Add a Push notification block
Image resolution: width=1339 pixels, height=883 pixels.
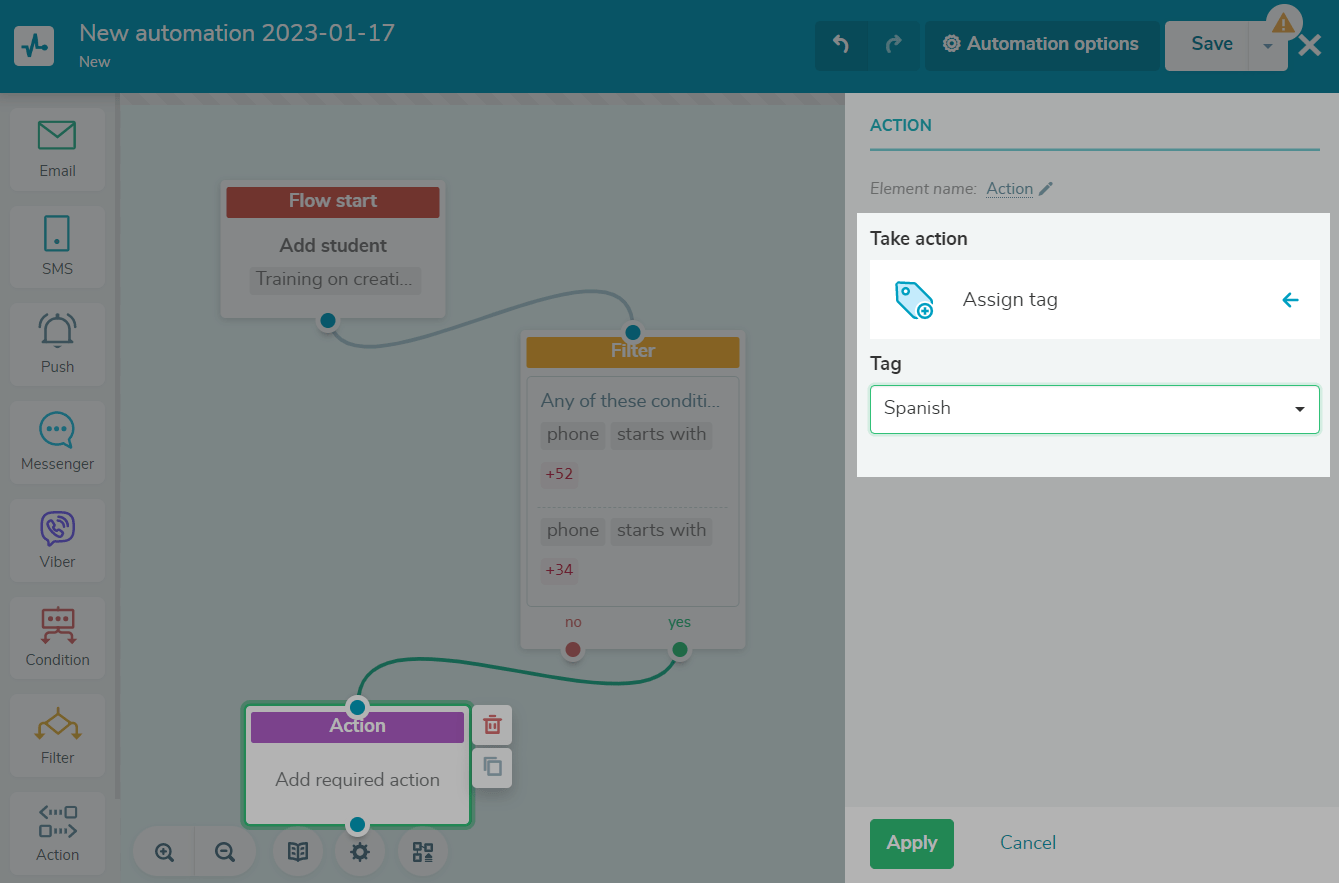(57, 344)
